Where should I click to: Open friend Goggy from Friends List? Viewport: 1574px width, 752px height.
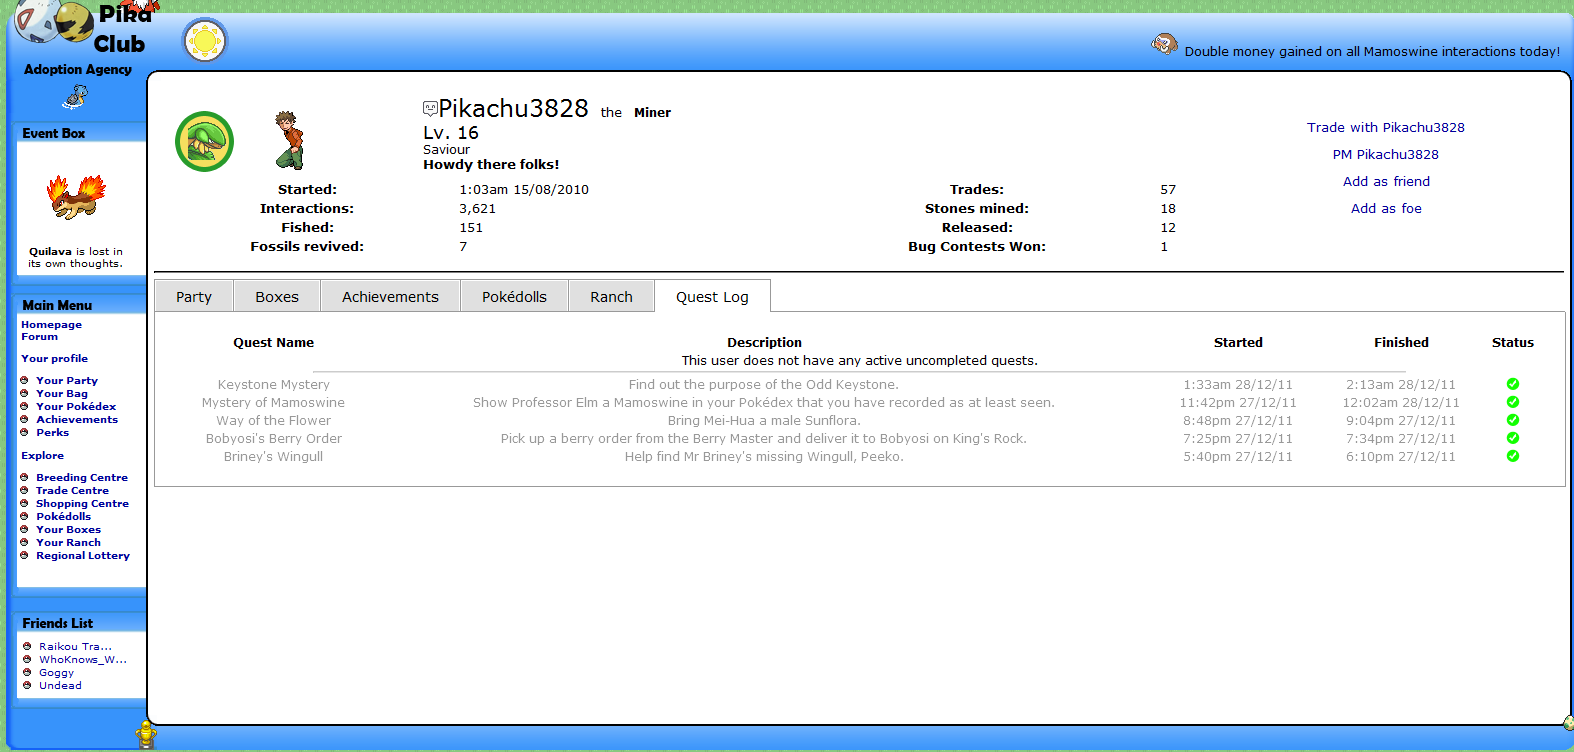click(56, 673)
